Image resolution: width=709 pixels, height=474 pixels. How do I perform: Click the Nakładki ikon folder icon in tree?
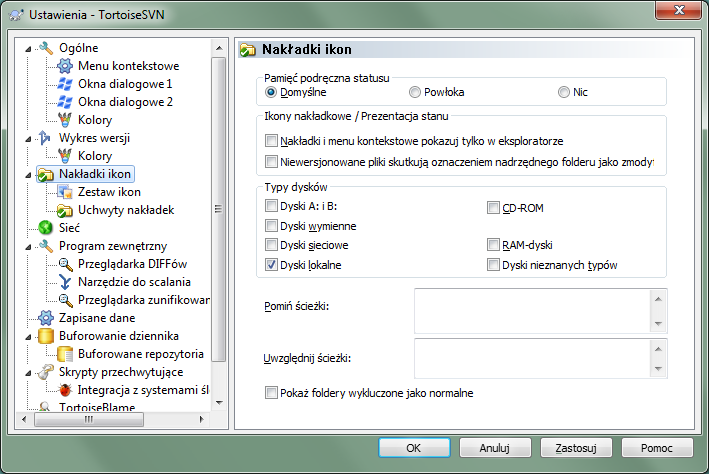point(46,174)
